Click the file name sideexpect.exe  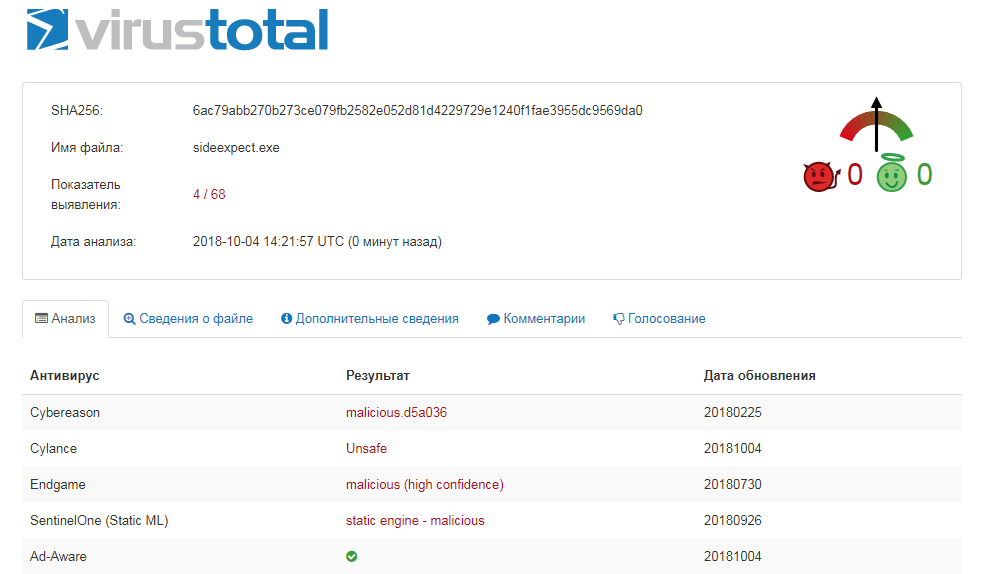(236, 148)
